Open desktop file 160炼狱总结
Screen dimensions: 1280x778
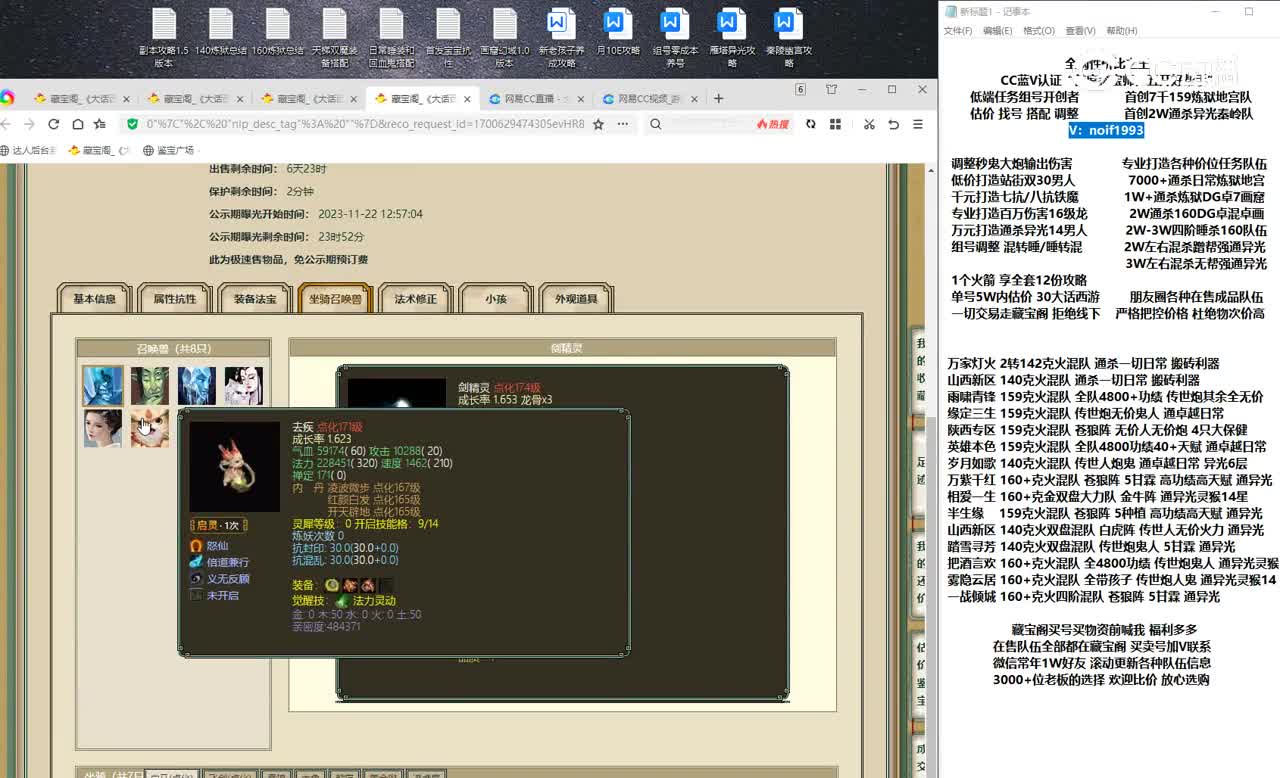(x=277, y=33)
